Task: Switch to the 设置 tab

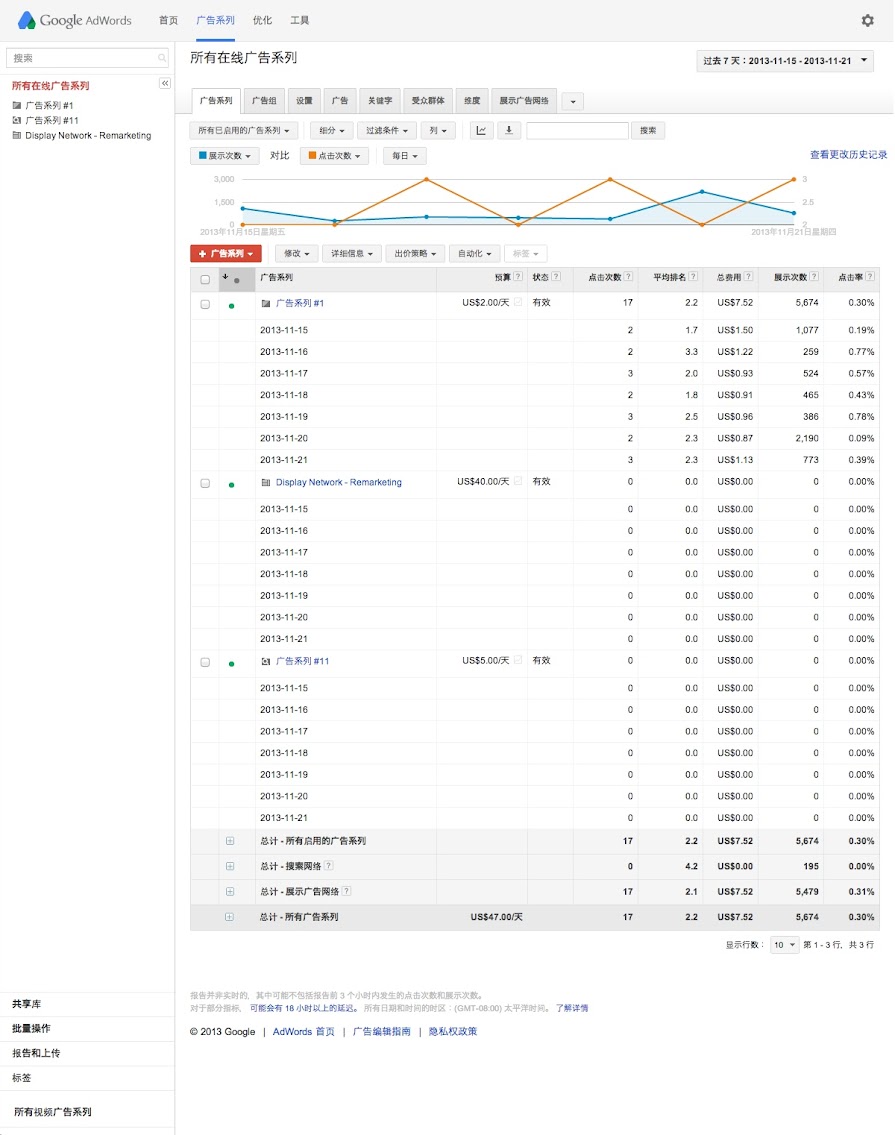Action: pyautogui.click(x=304, y=101)
